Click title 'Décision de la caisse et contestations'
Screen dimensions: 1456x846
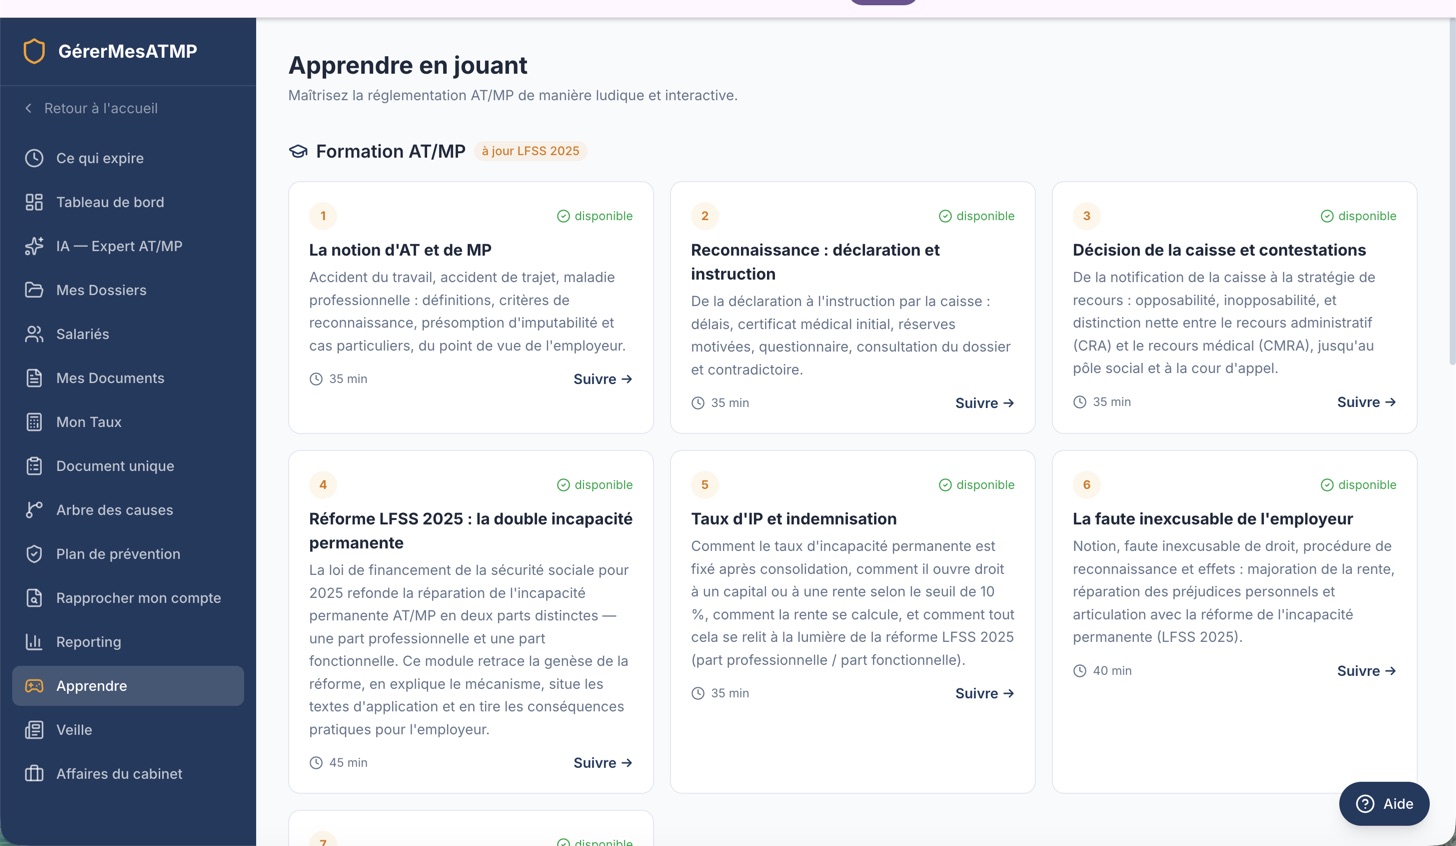pos(1219,250)
